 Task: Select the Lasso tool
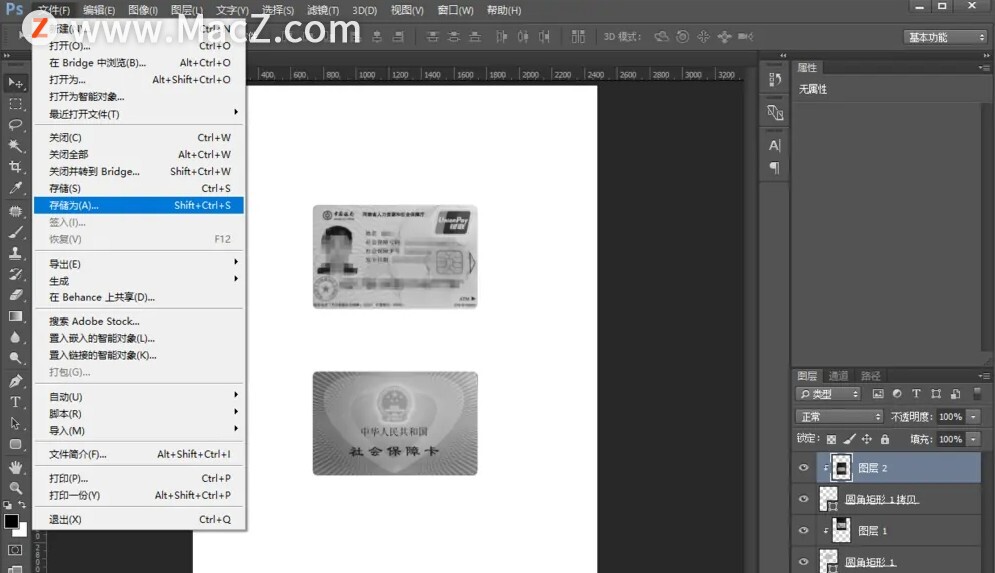15,125
